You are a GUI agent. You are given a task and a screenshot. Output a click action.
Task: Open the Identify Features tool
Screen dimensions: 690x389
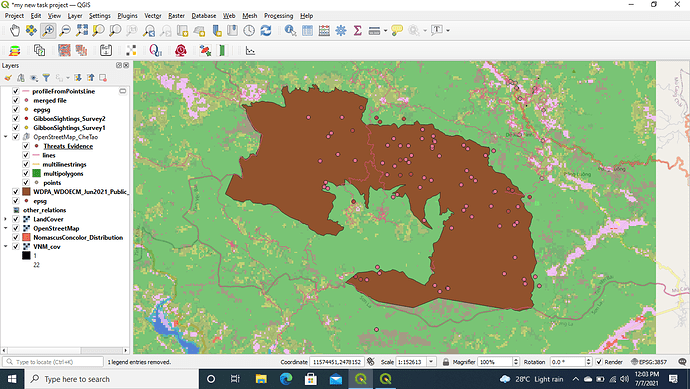[x=290, y=30]
